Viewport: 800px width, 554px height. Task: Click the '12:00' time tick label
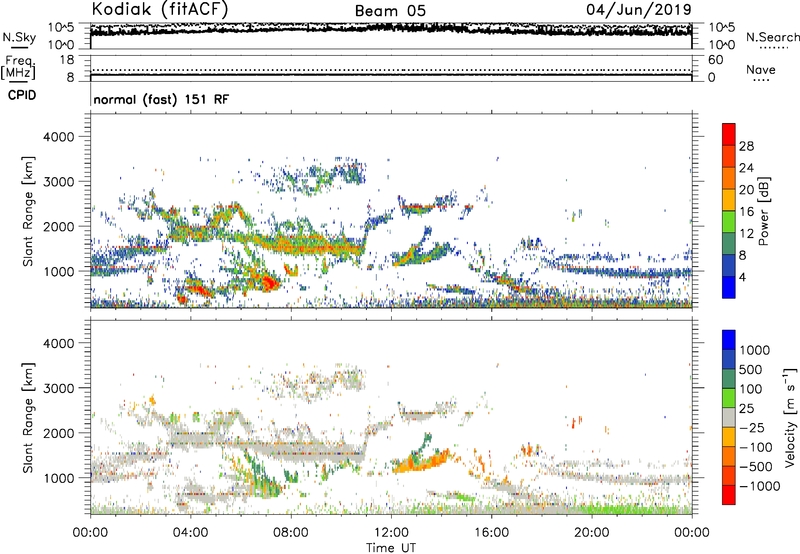coord(391,533)
